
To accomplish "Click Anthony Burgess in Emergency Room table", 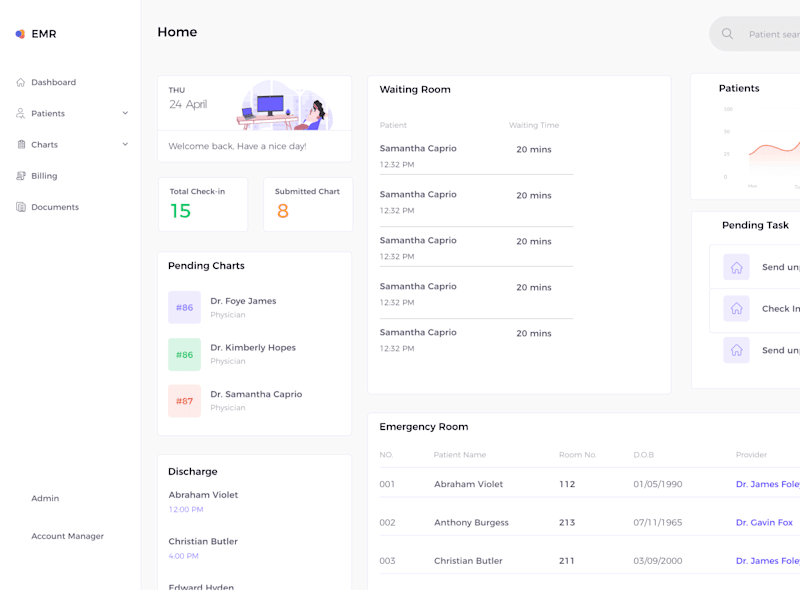I will (x=471, y=522).
